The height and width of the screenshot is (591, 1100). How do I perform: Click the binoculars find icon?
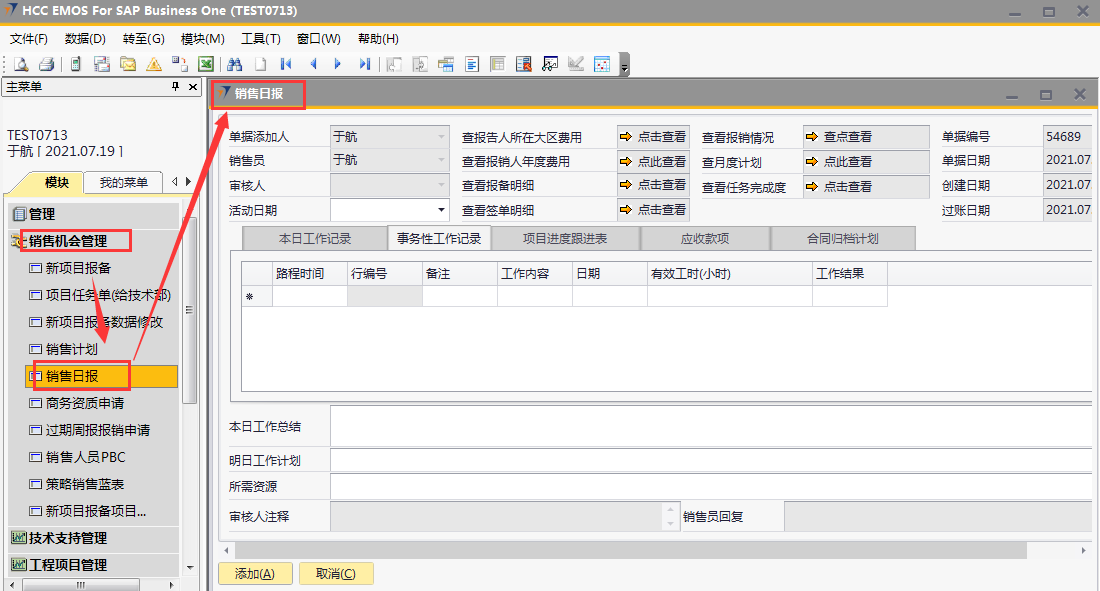(235, 64)
